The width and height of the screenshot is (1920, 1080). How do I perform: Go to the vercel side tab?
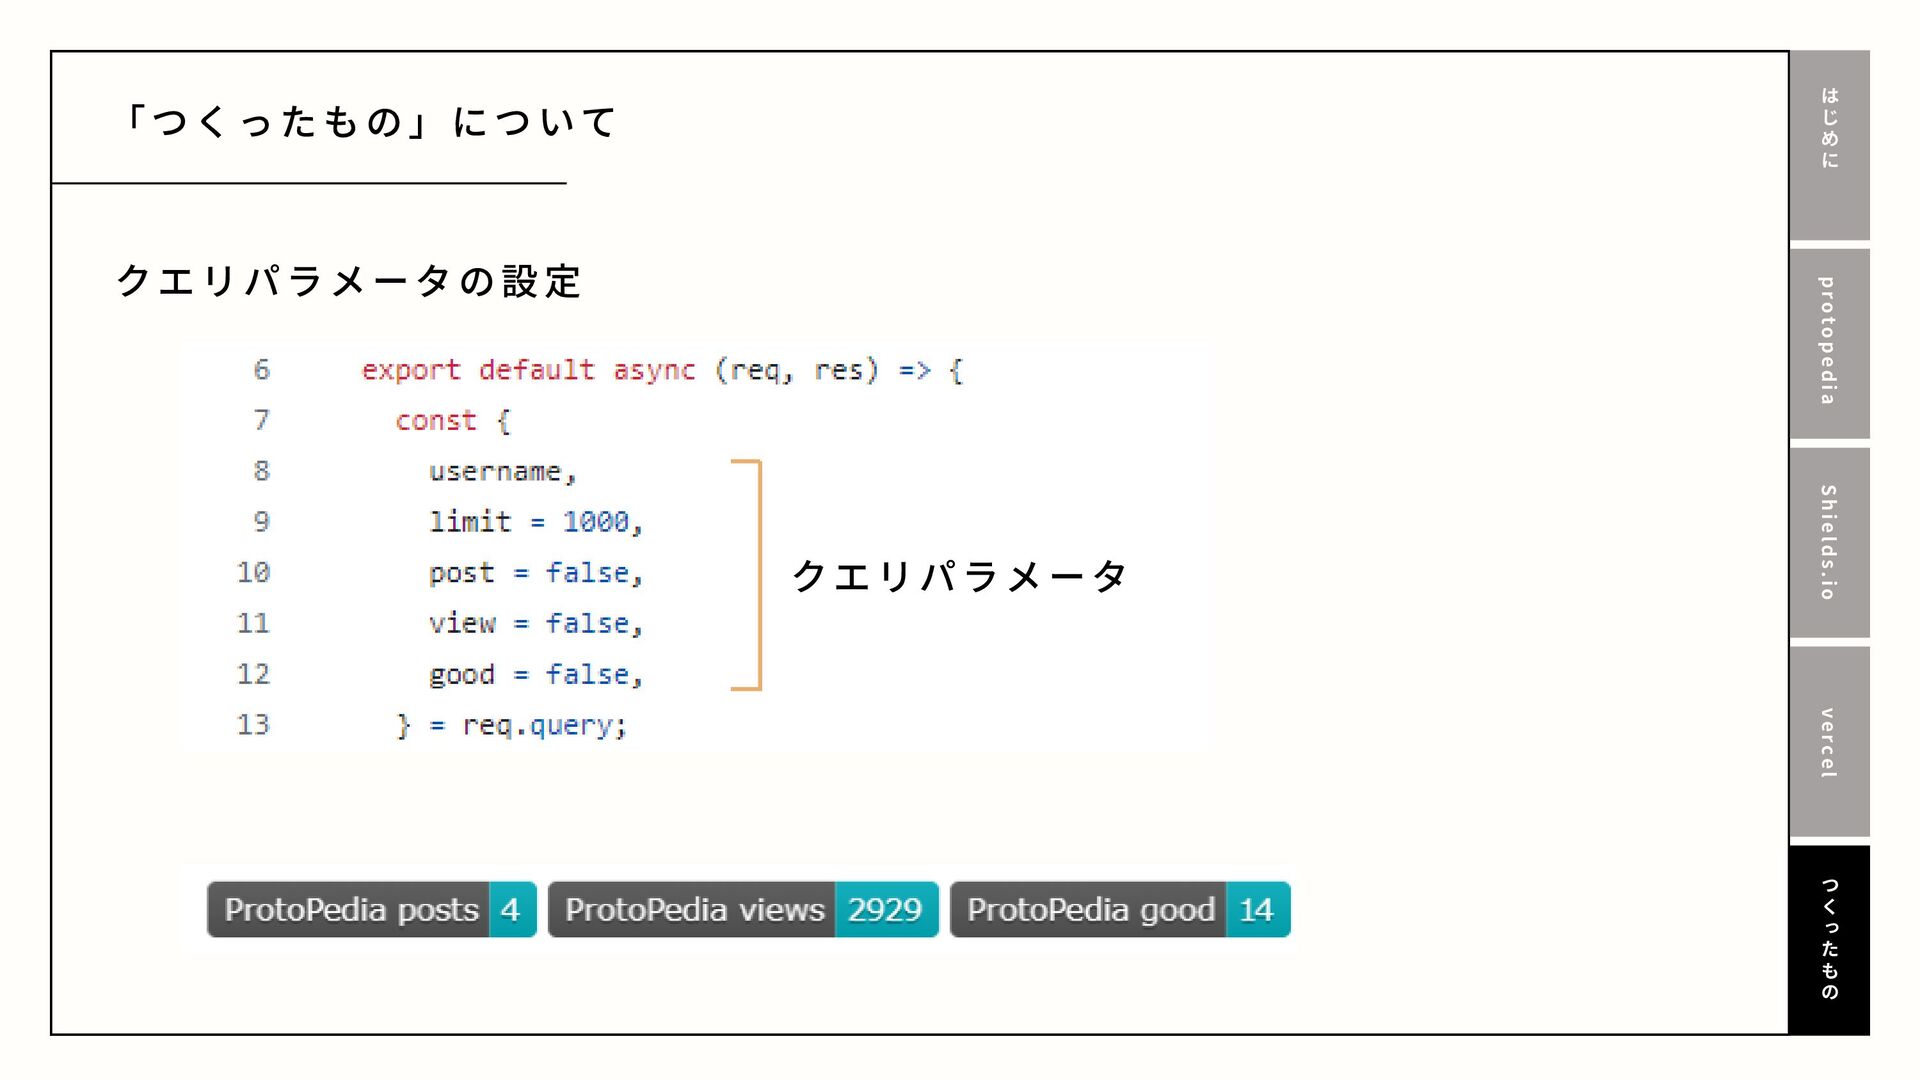point(1829,741)
